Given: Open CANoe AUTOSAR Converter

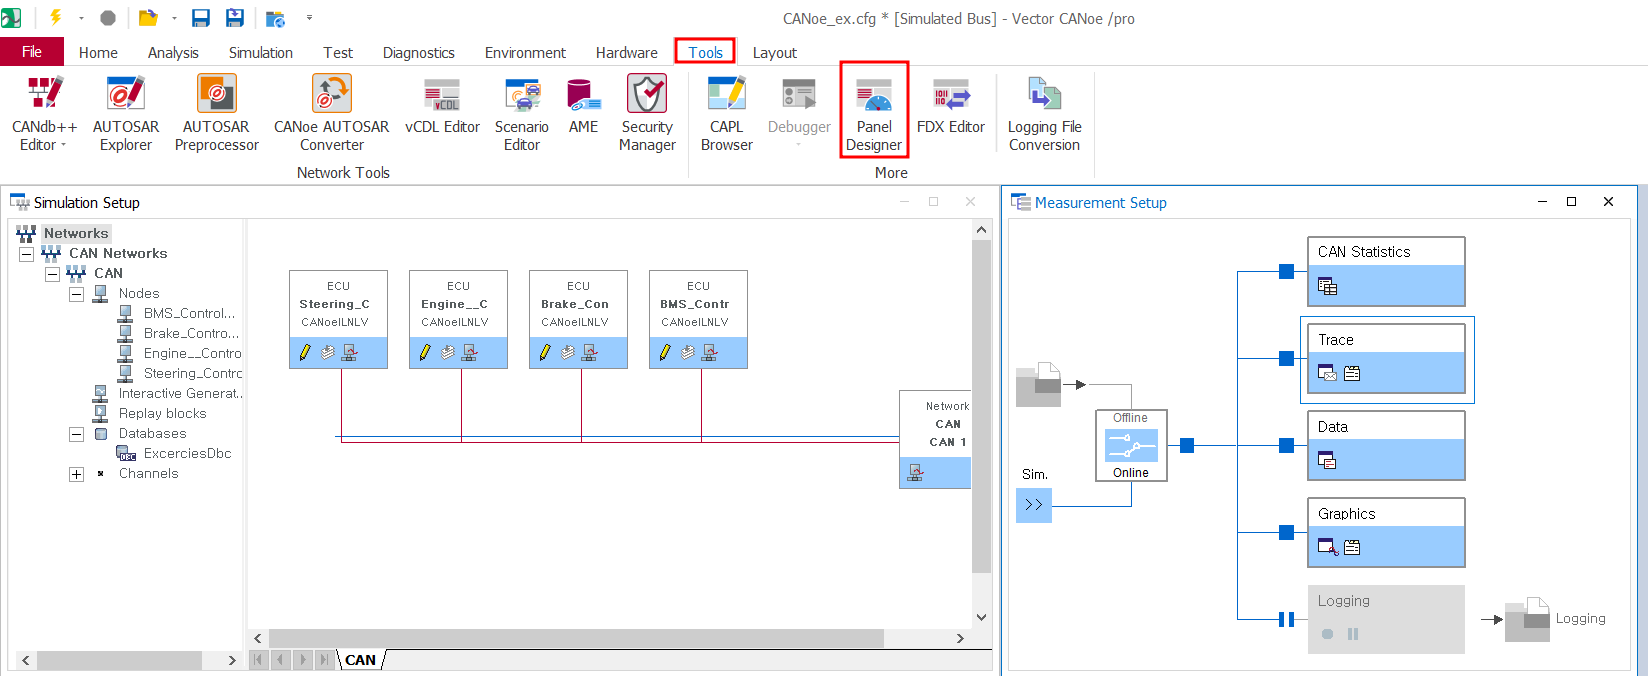Looking at the screenshot, I should [x=332, y=113].
